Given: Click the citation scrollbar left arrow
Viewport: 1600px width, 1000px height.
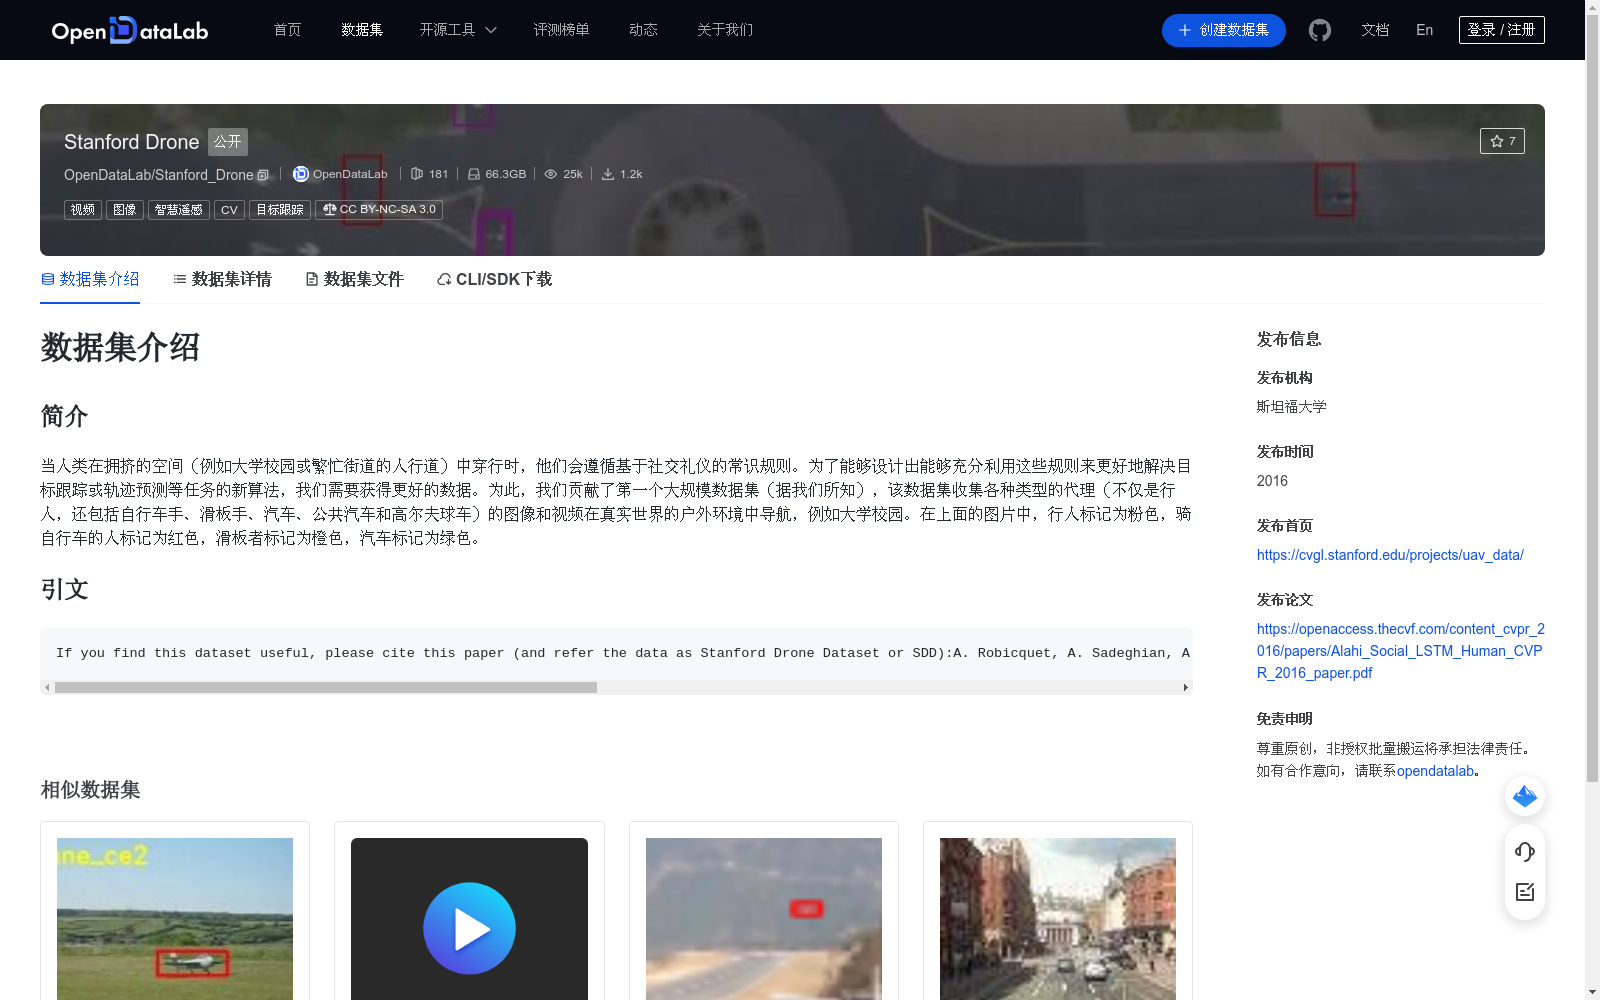Looking at the screenshot, I should [47, 688].
